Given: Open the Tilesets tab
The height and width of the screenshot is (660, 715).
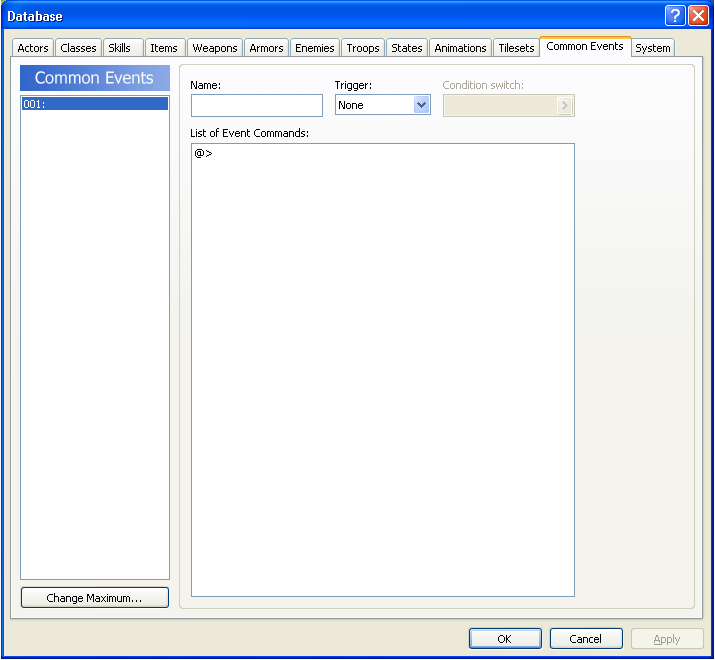Looking at the screenshot, I should pos(516,48).
